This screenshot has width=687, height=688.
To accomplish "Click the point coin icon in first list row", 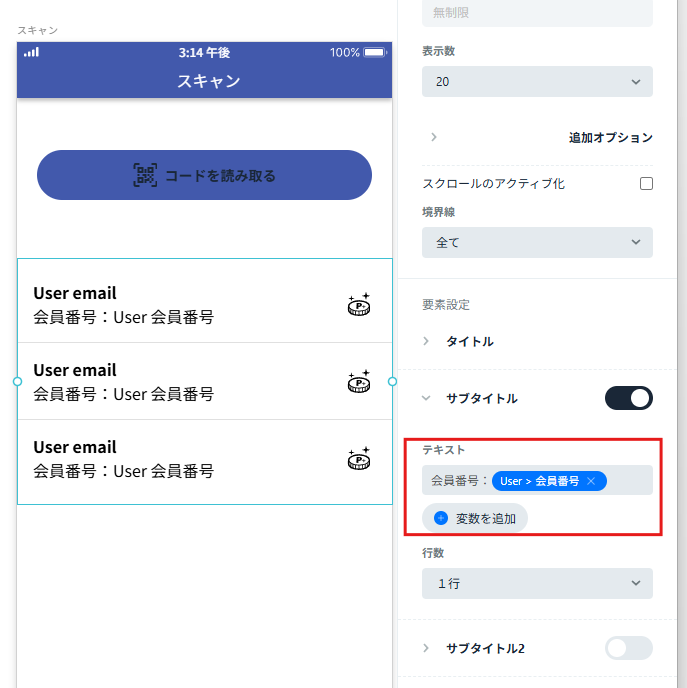I will coord(359,305).
